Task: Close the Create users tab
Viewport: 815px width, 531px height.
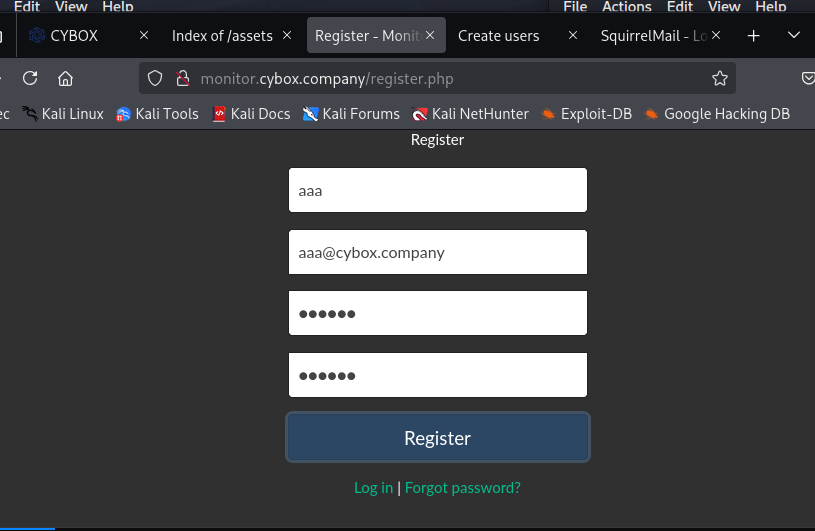Action: (573, 35)
